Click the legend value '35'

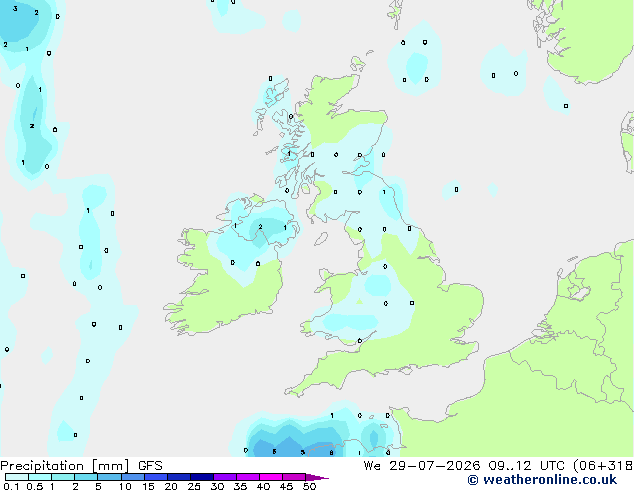(x=240, y=486)
